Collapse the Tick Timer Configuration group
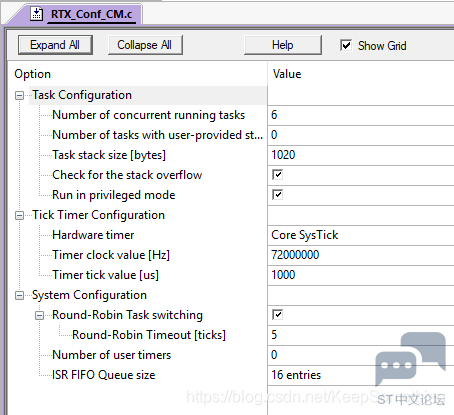This screenshot has height=415, width=454. pos(19,216)
